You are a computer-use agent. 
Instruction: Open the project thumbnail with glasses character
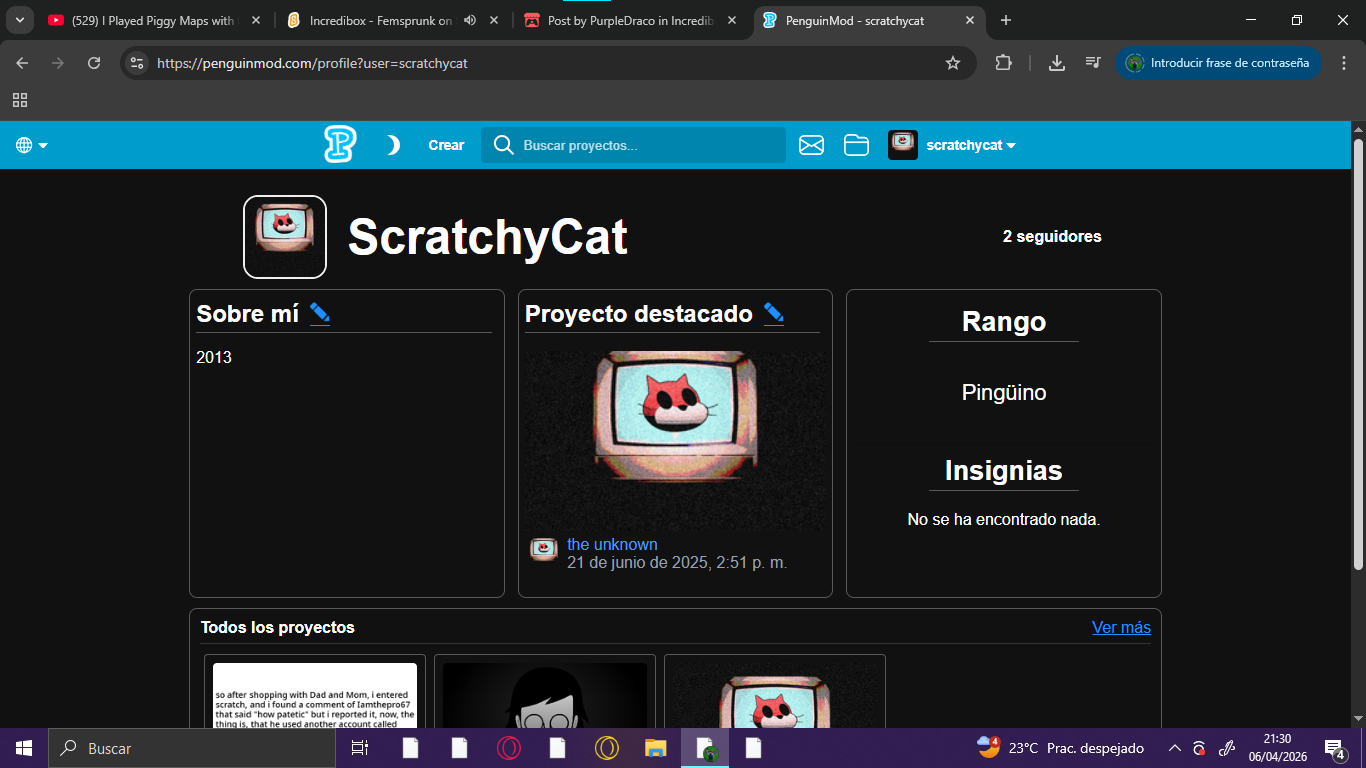(x=545, y=695)
